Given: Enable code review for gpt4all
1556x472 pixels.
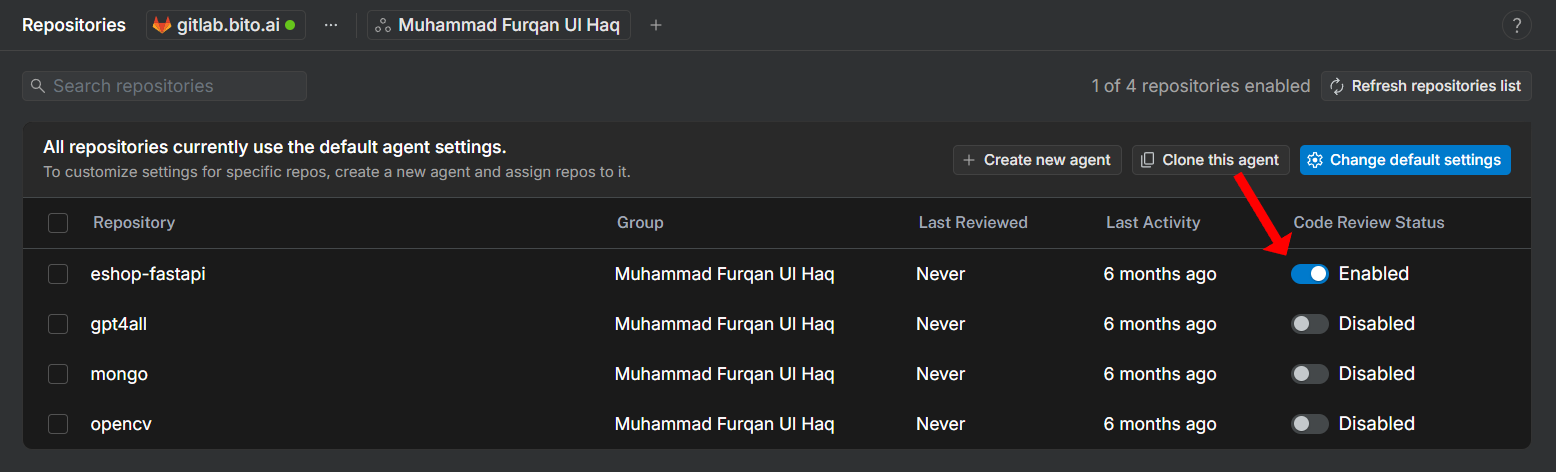Looking at the screenshot, I should click(1309, 324).
